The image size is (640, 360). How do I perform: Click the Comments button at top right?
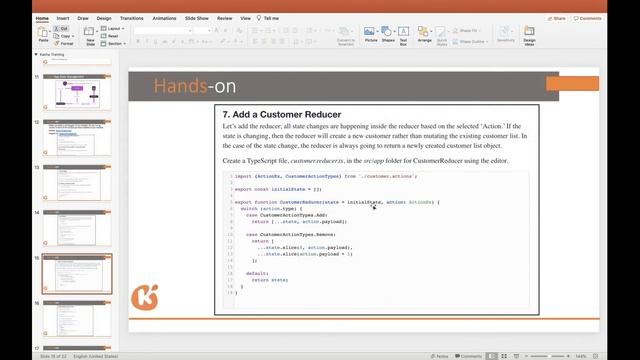pos(587,18)
